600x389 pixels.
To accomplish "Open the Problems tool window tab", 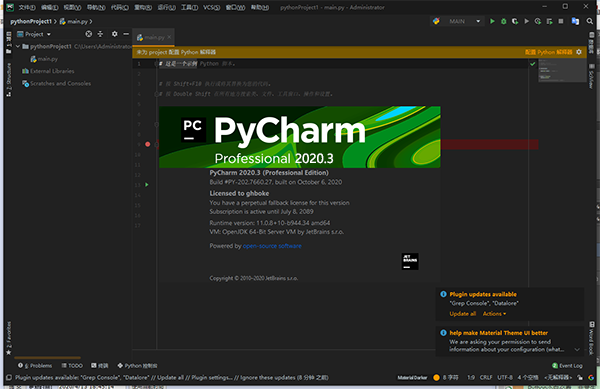I will point(35,366).
